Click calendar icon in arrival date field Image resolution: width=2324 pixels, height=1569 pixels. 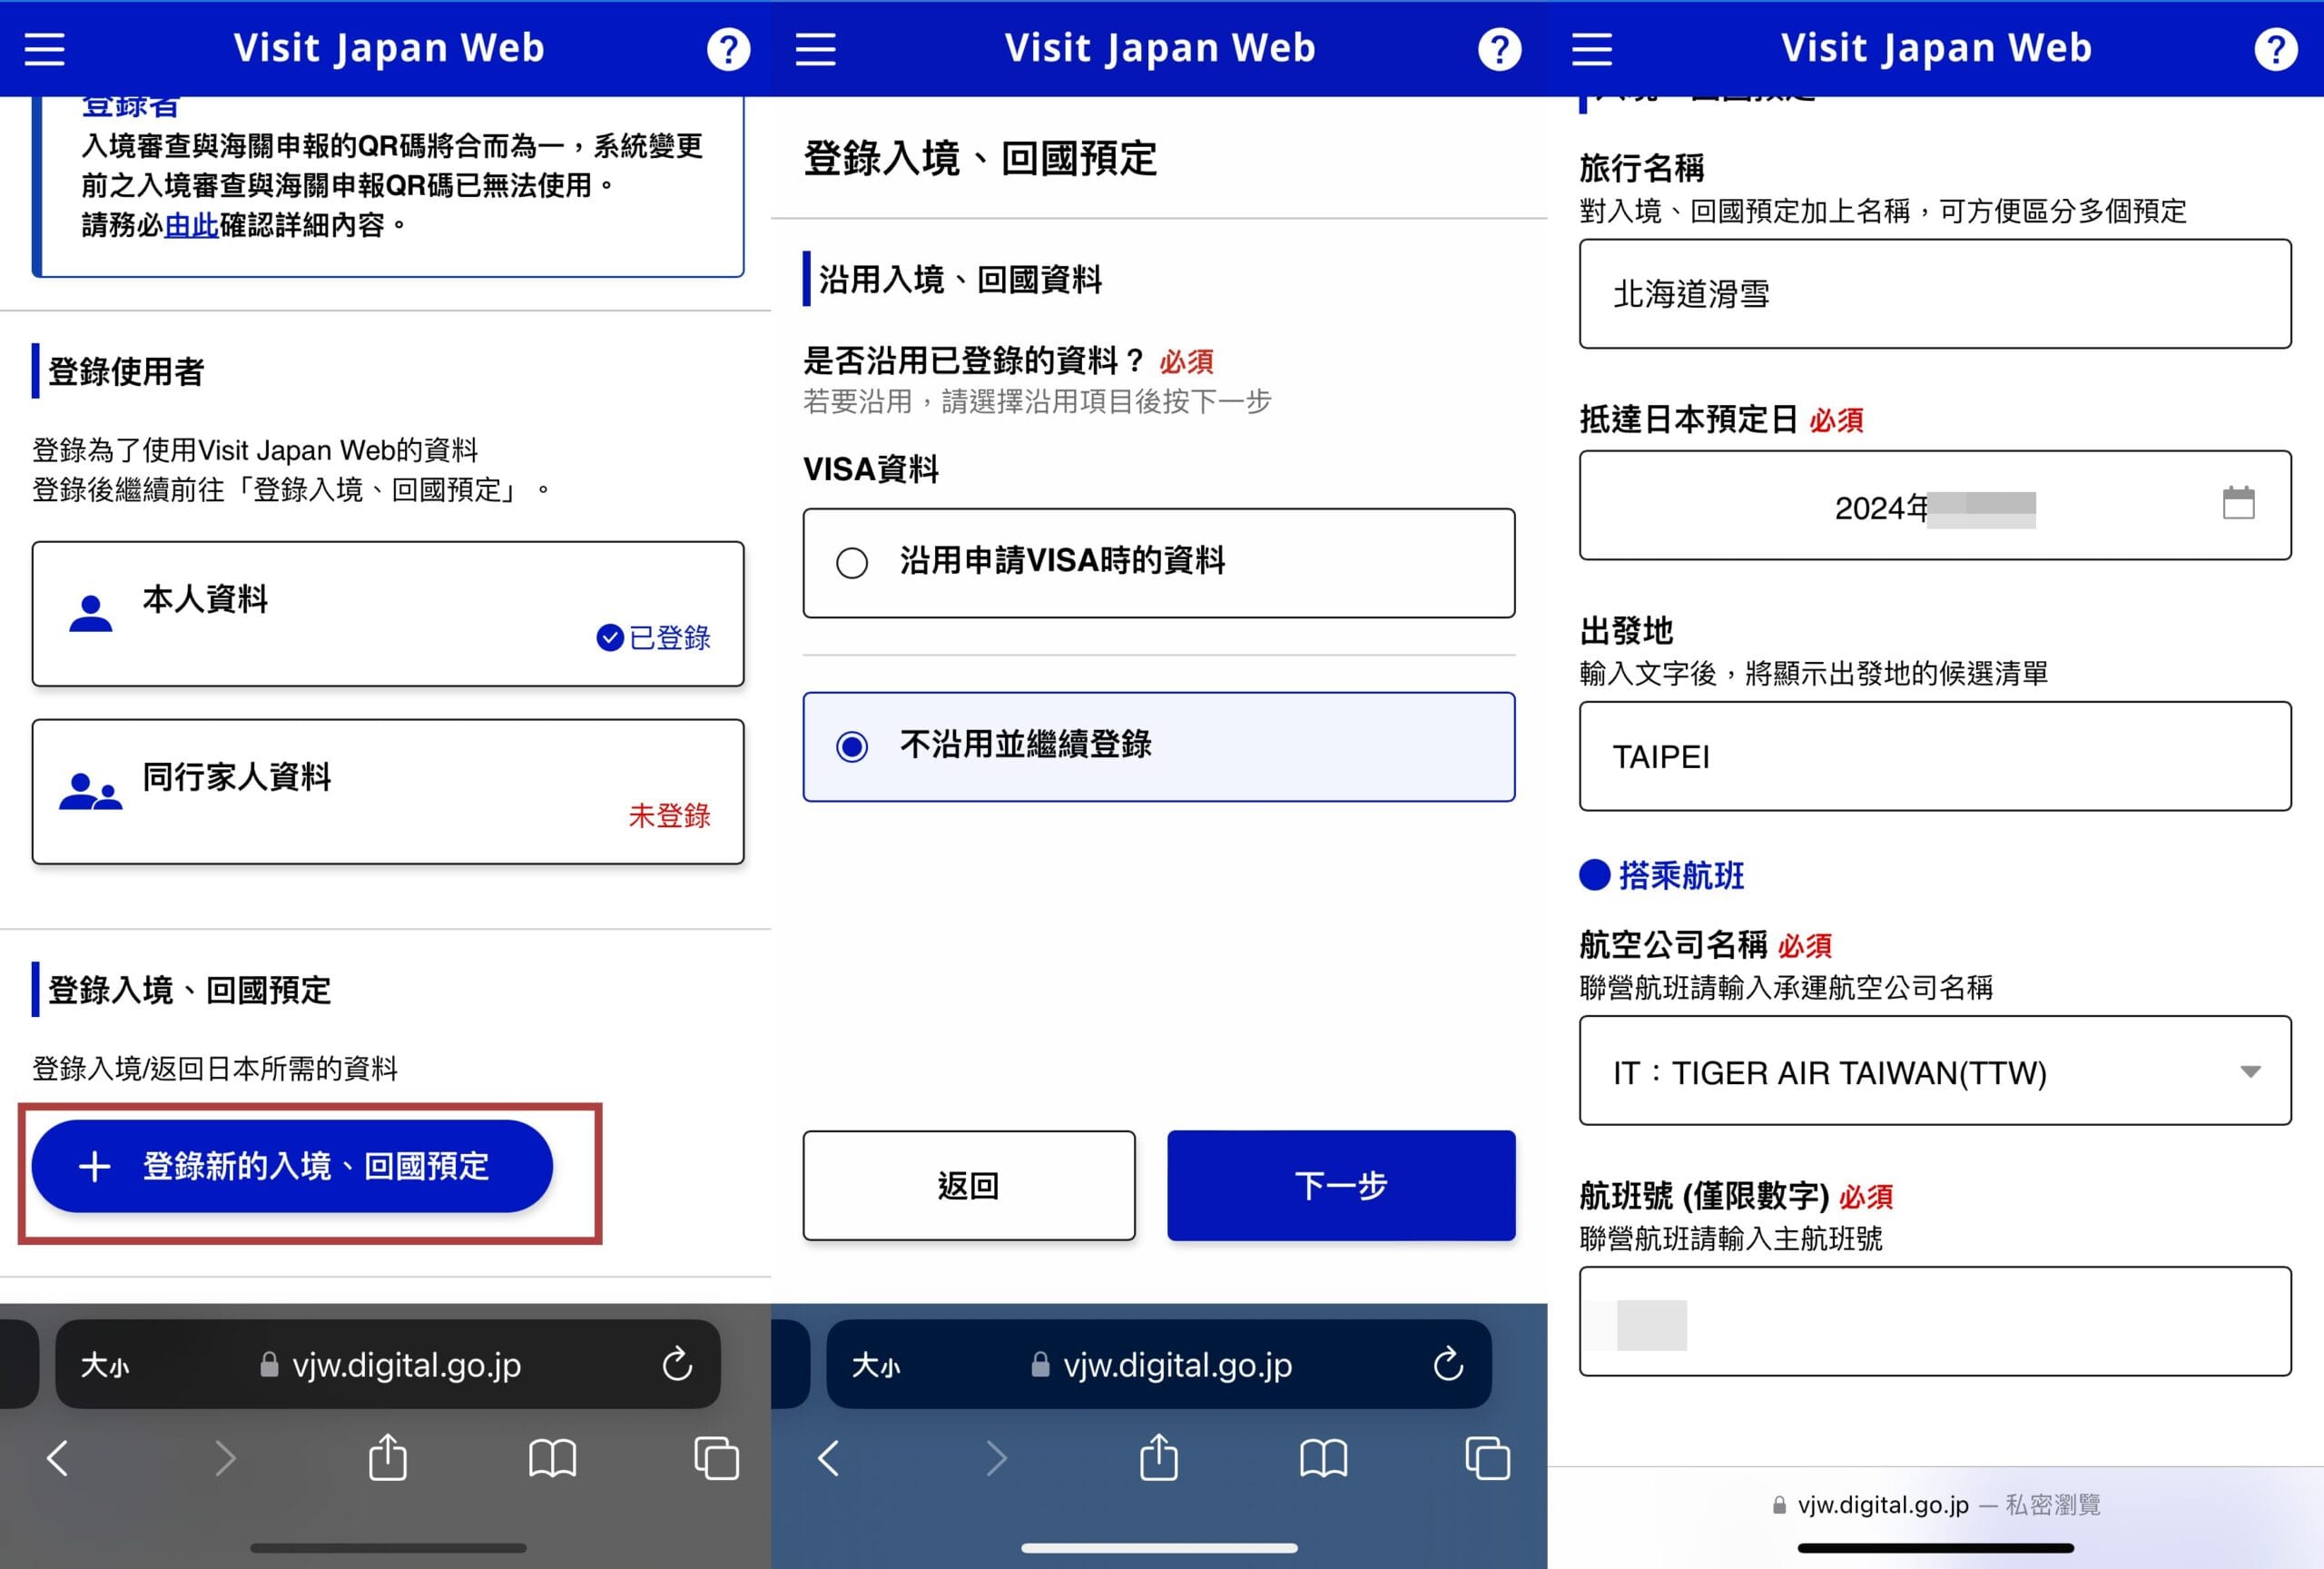click(x=2238, y=503)
